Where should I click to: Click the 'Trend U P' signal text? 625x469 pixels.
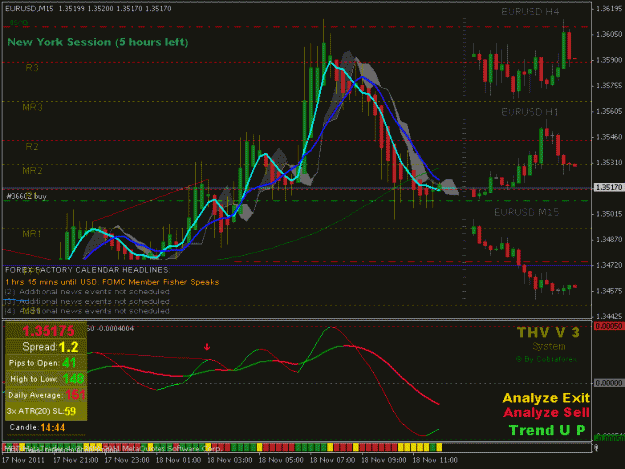coord(547,430)
